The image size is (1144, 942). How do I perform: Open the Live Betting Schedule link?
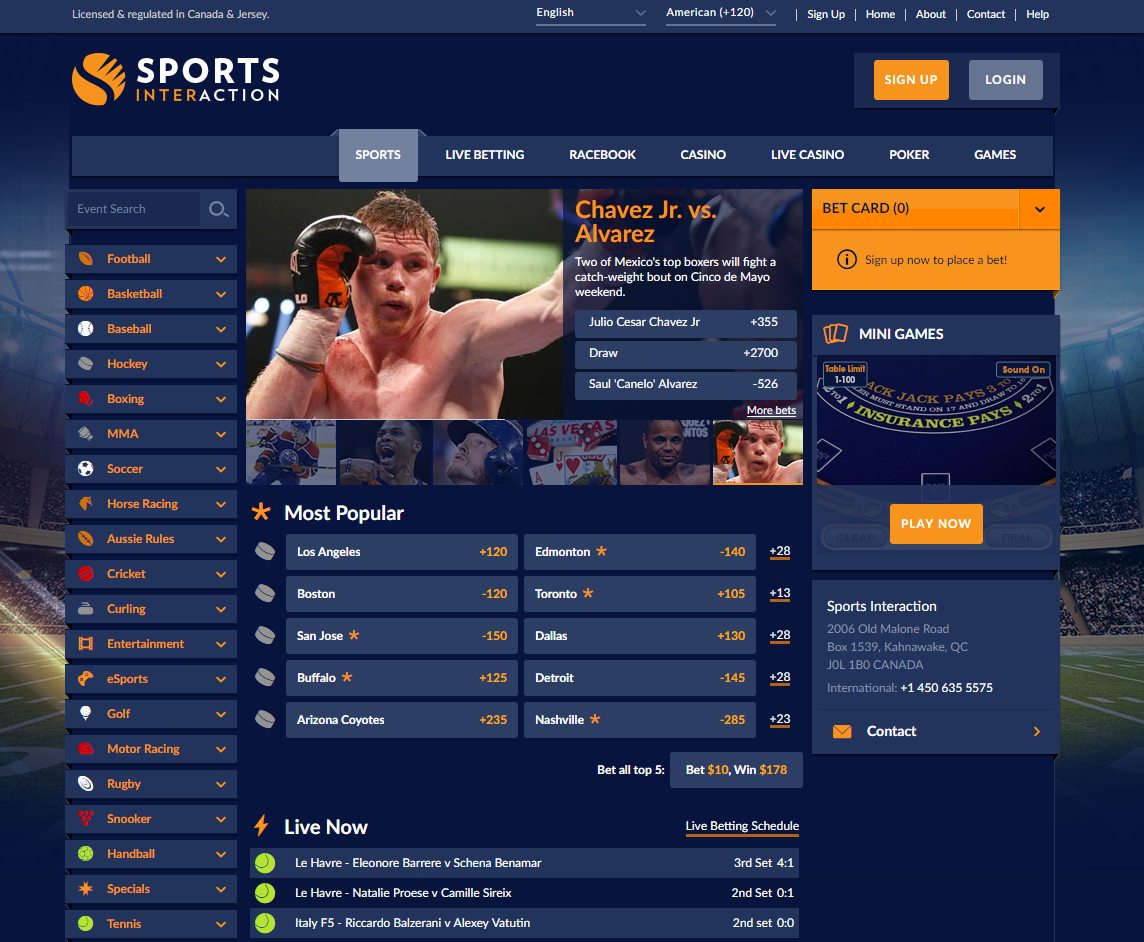point(742,826)
